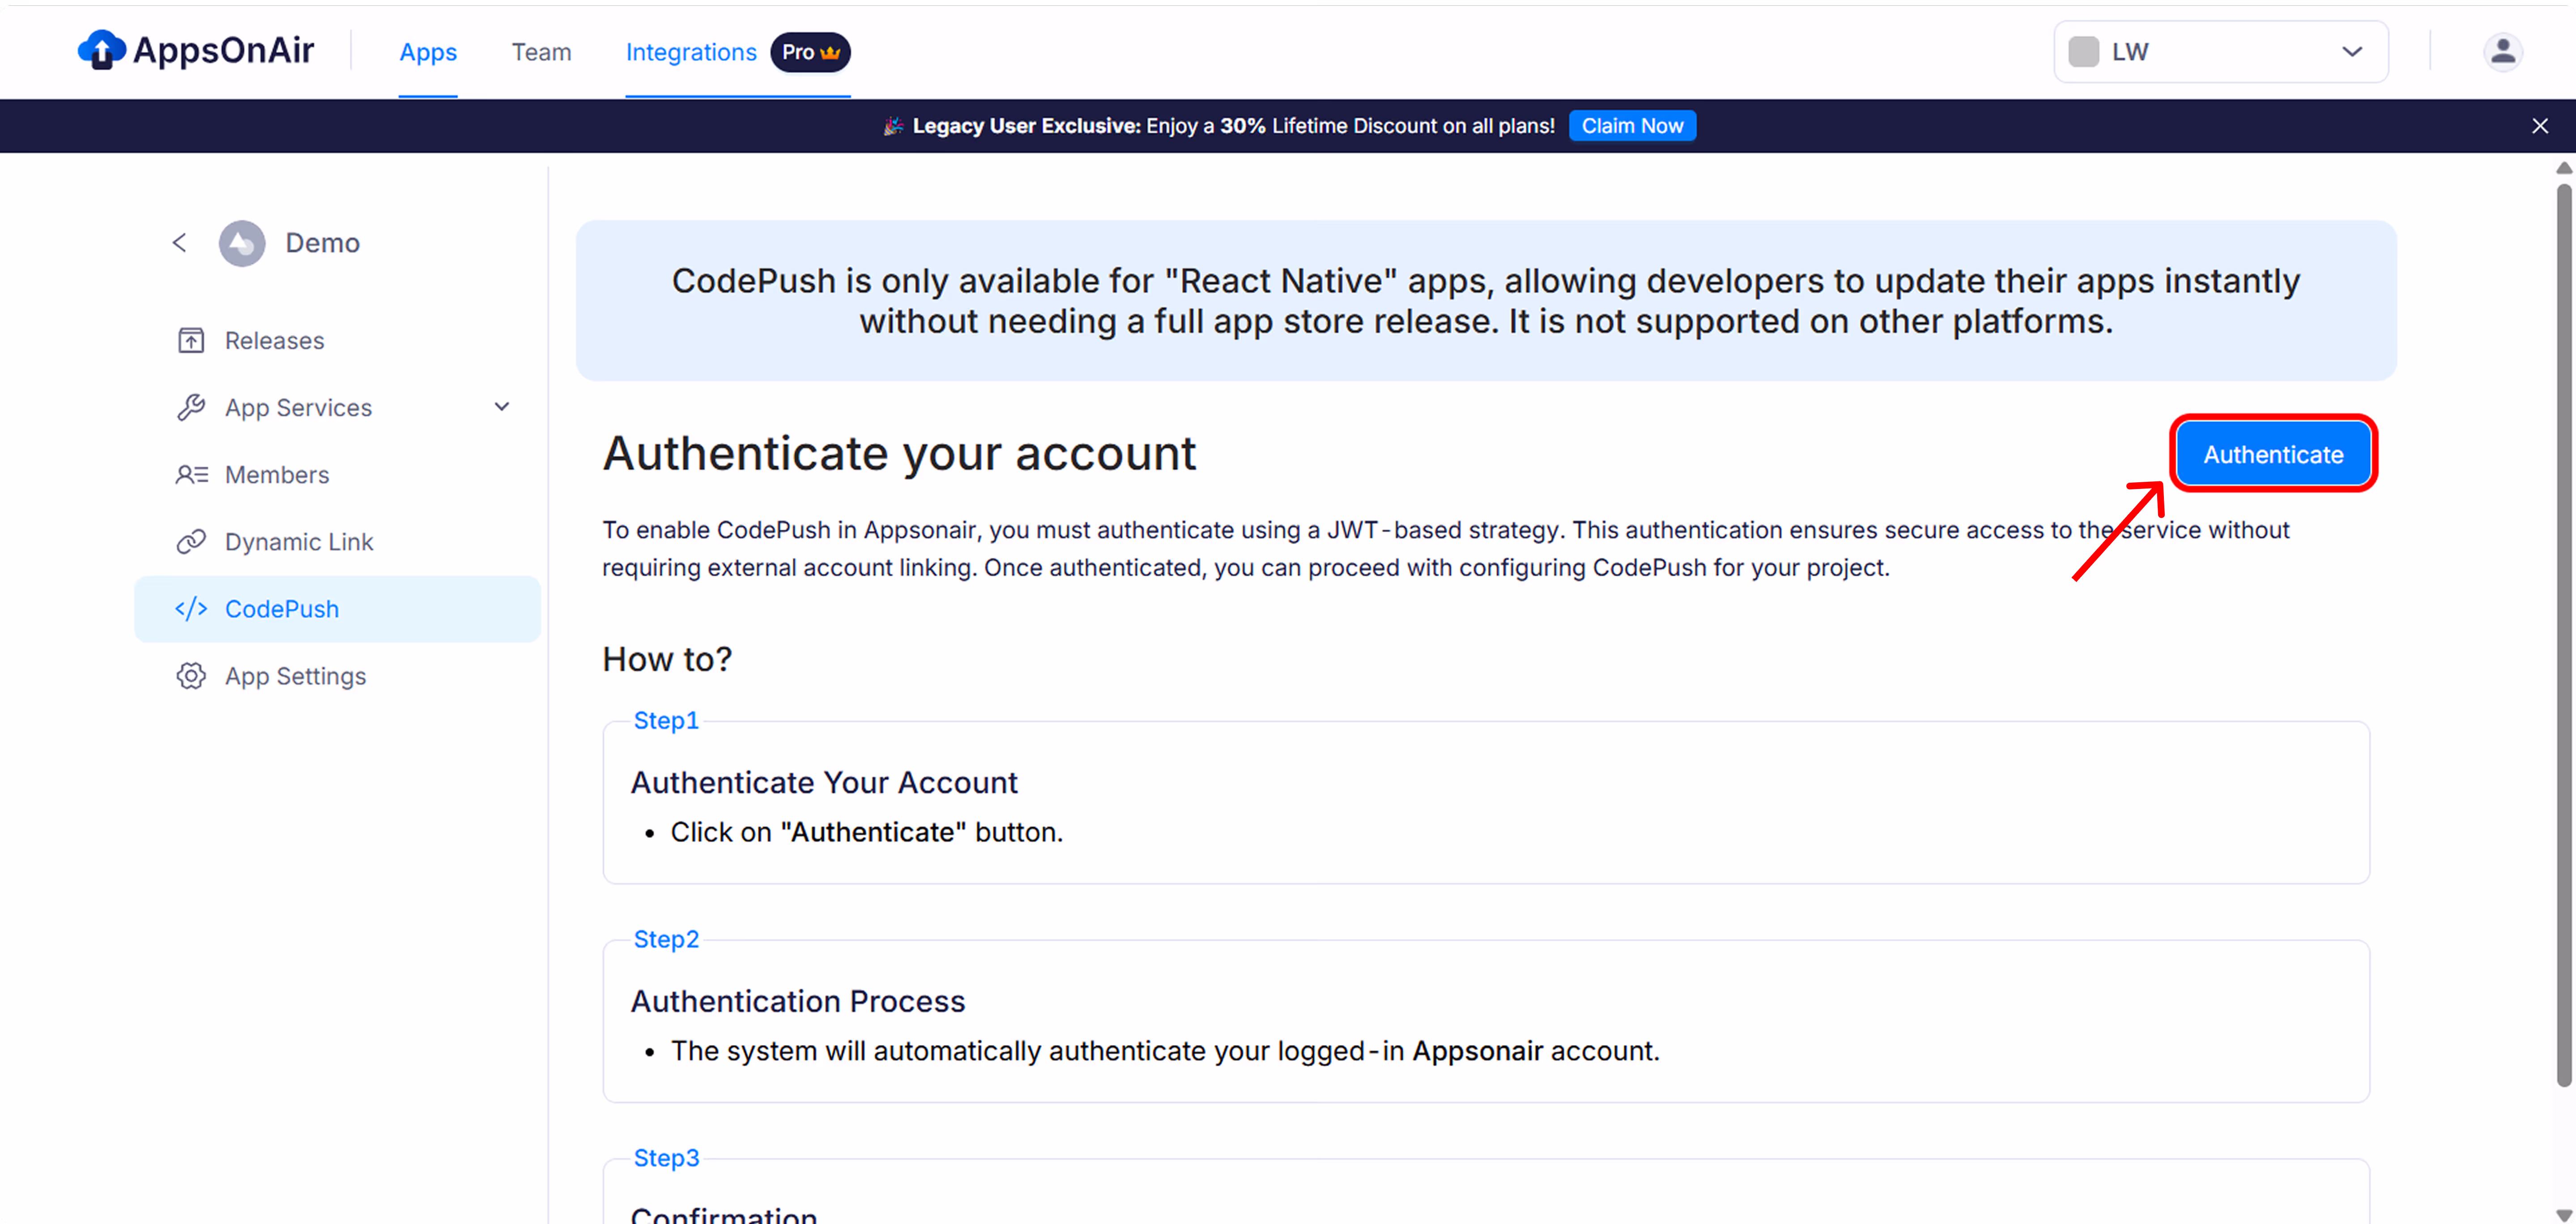Open the Integrations tab
The image size is (2576, 1224).
point(691,52)
